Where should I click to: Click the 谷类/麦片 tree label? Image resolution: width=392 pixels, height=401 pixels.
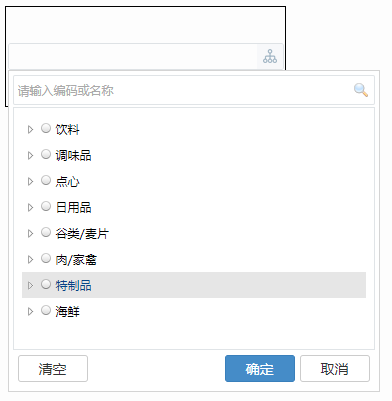click(82, 233)
